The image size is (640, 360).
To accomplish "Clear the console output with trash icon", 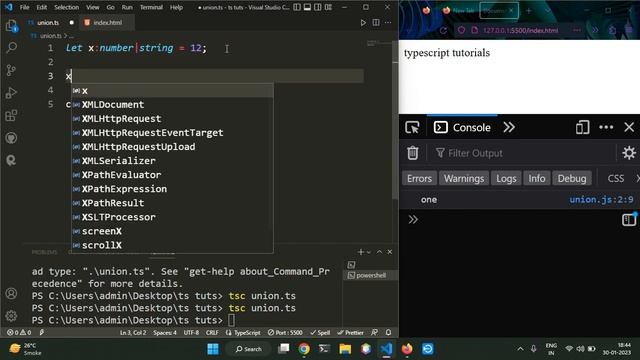I will point(413,153).
